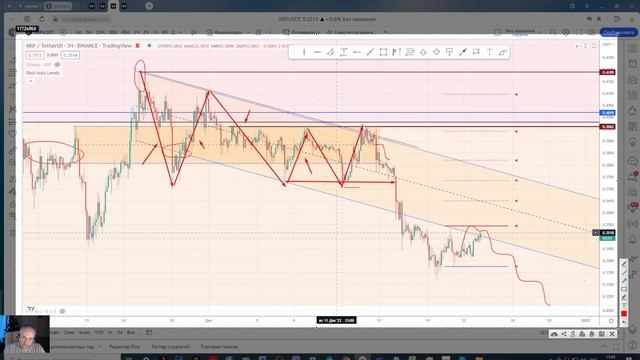
Task: Toggle eye icon beside bottom TradingView logo
Action: [62, 311]
